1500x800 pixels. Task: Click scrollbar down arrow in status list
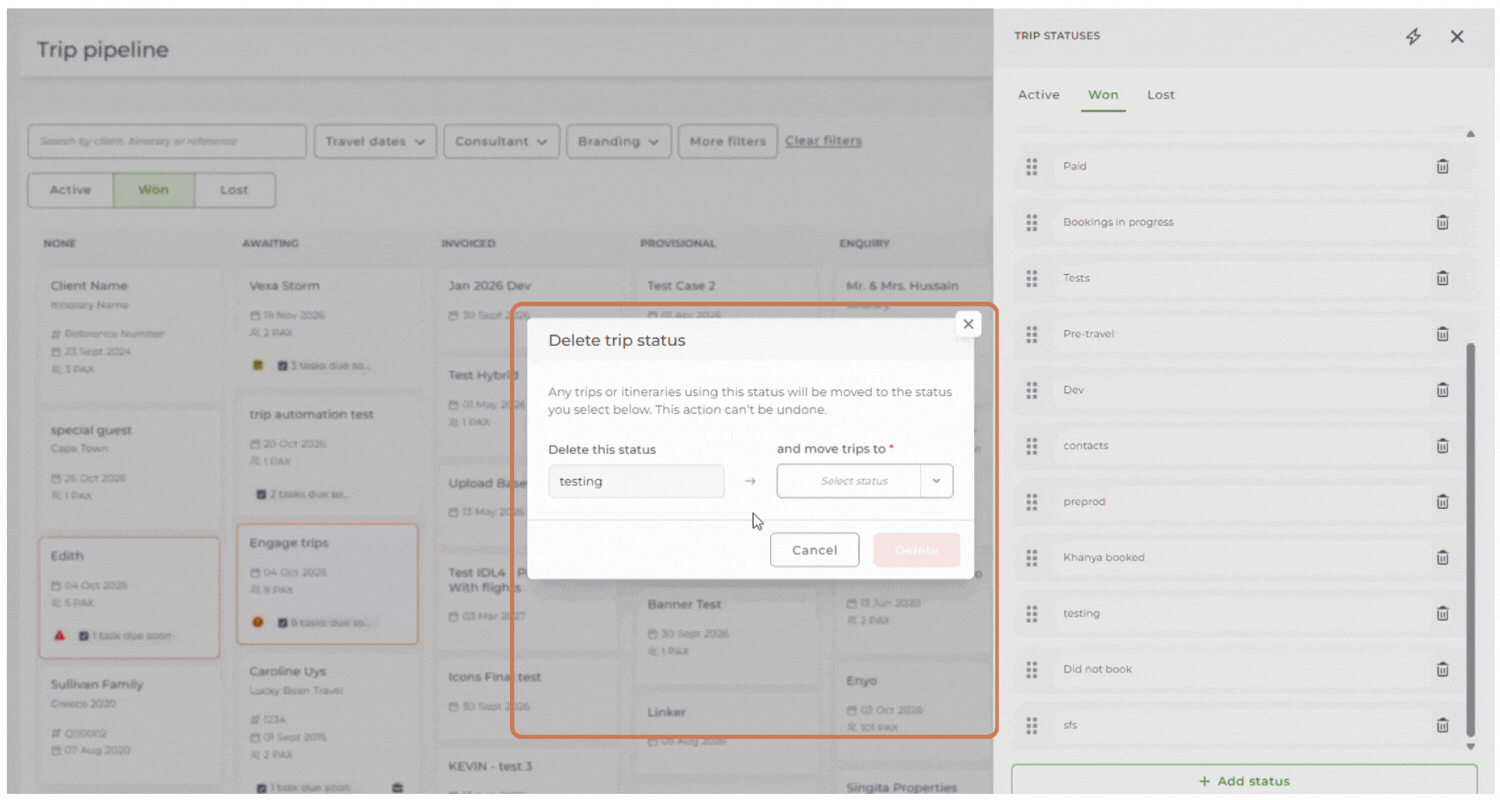point(1470,747)
